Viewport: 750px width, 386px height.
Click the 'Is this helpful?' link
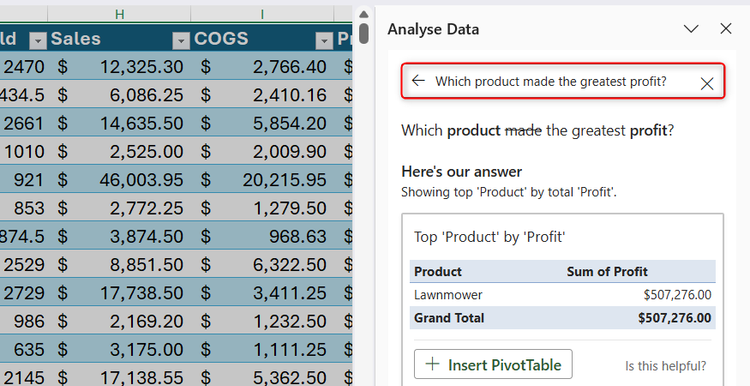pos(665,366)
